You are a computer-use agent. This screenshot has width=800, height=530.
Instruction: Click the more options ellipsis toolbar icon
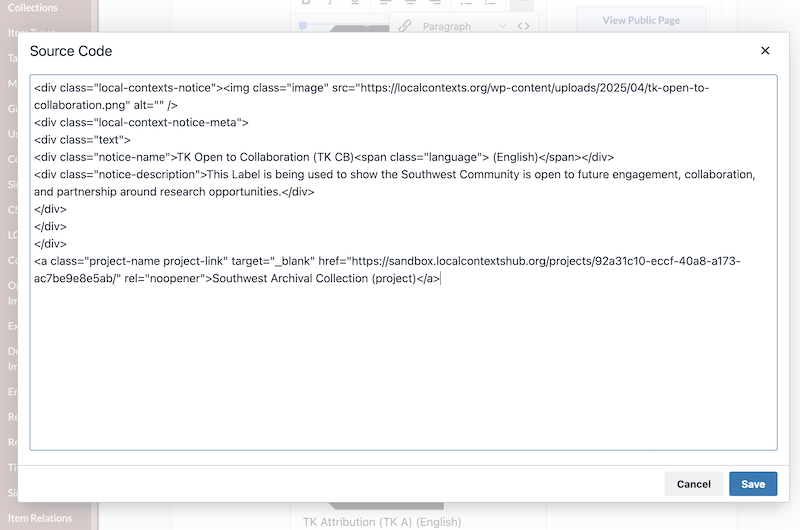521,3
